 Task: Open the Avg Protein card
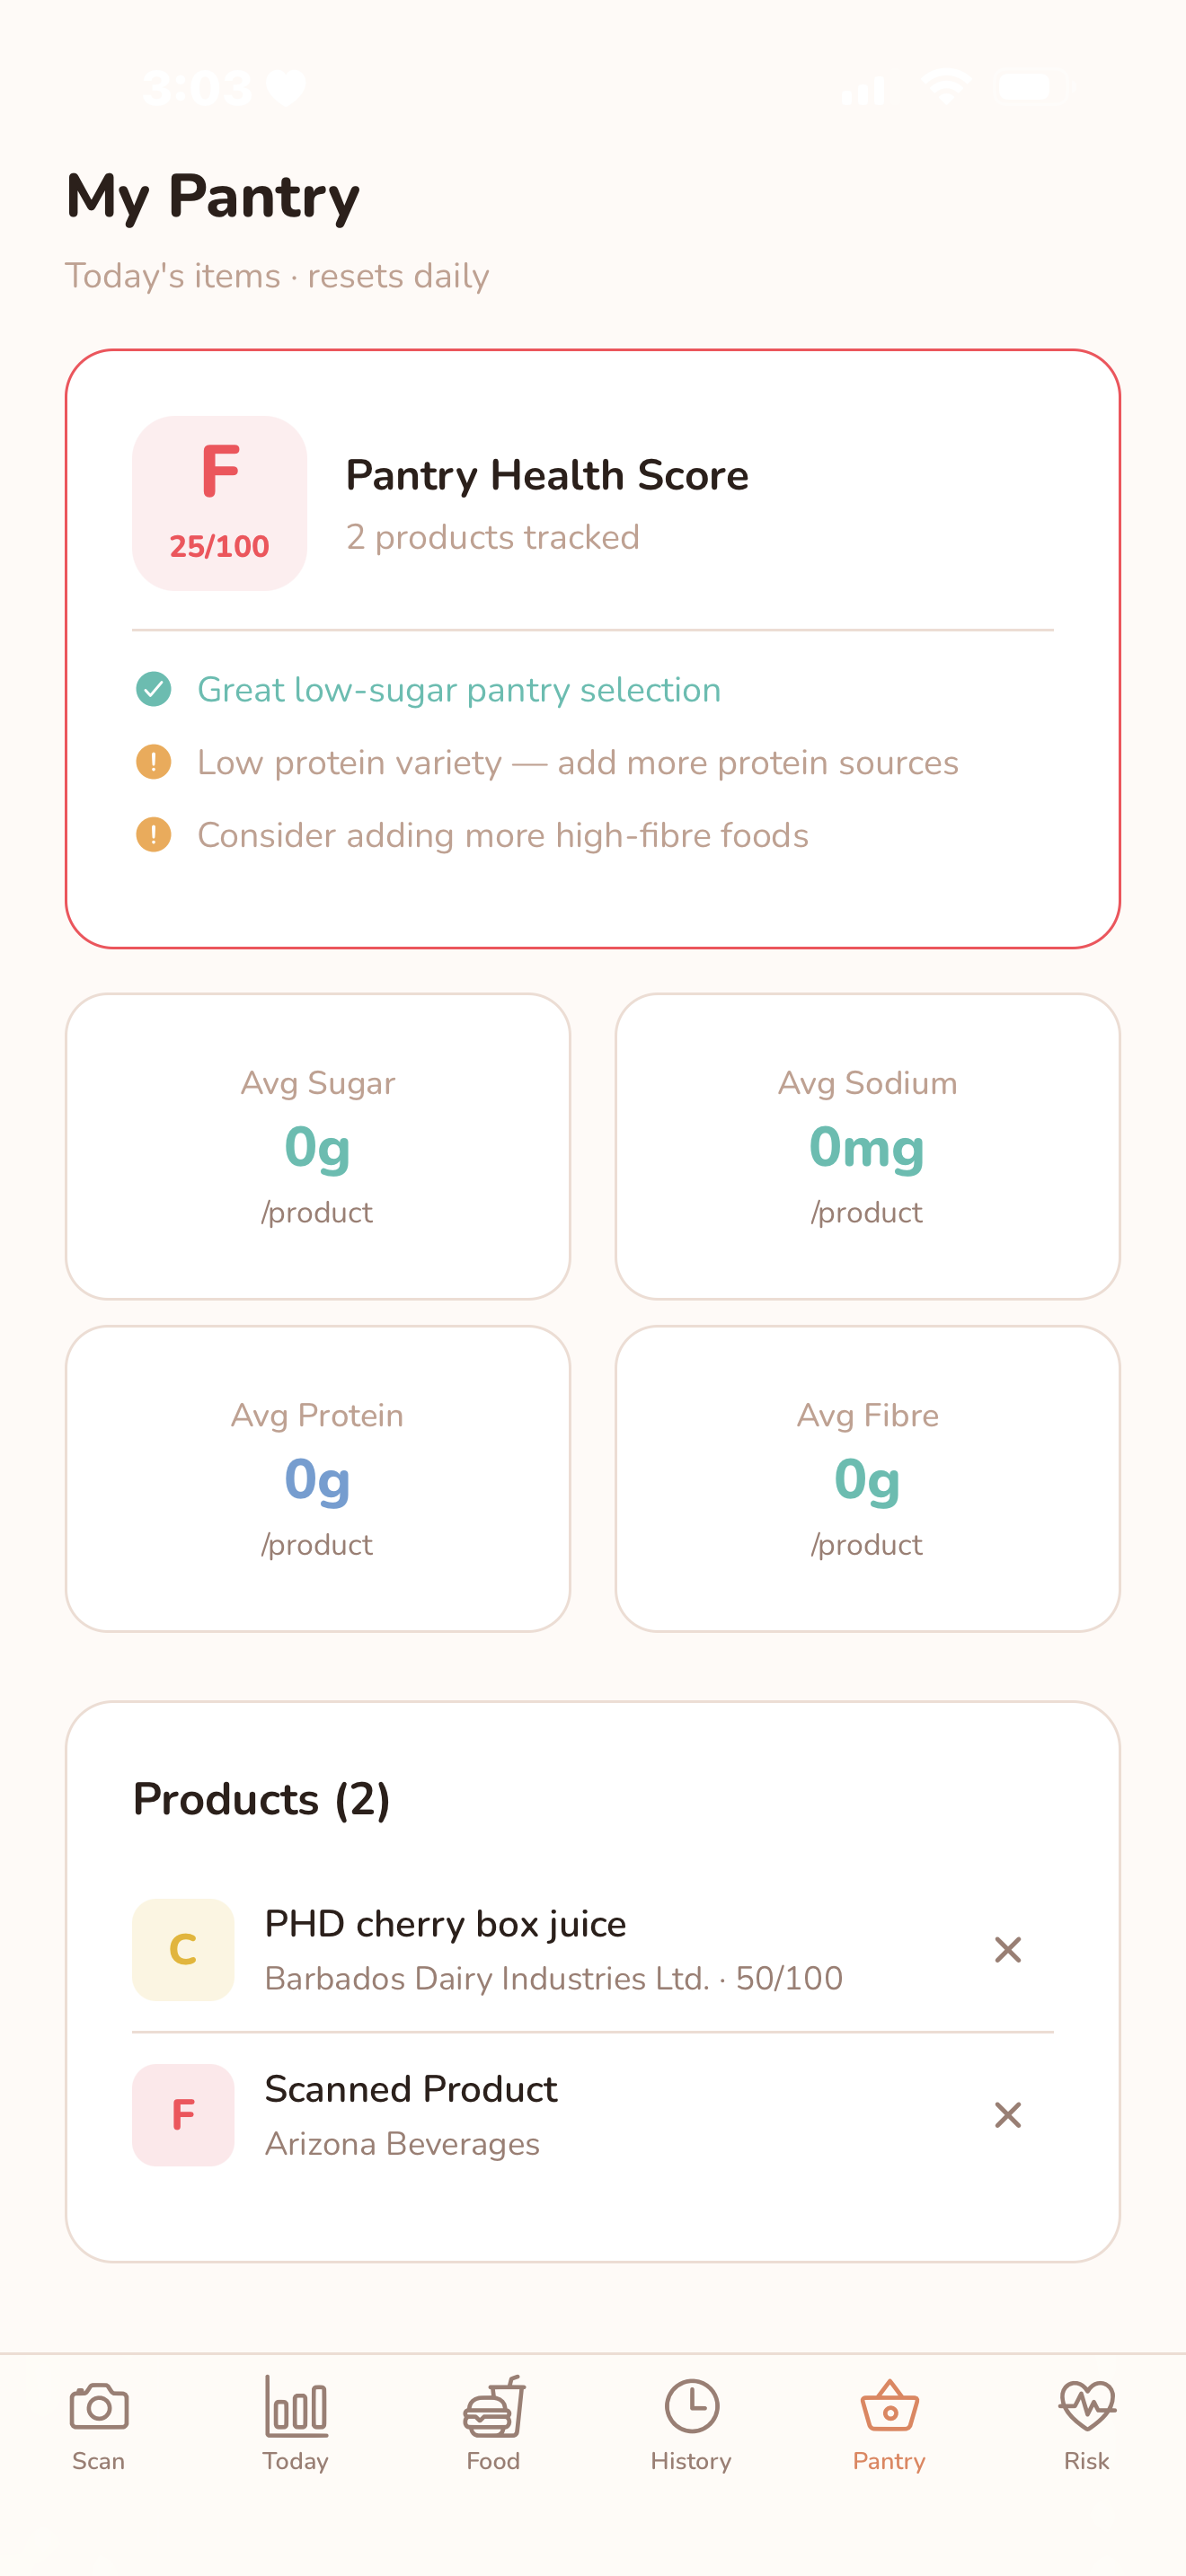point(318,1478)
